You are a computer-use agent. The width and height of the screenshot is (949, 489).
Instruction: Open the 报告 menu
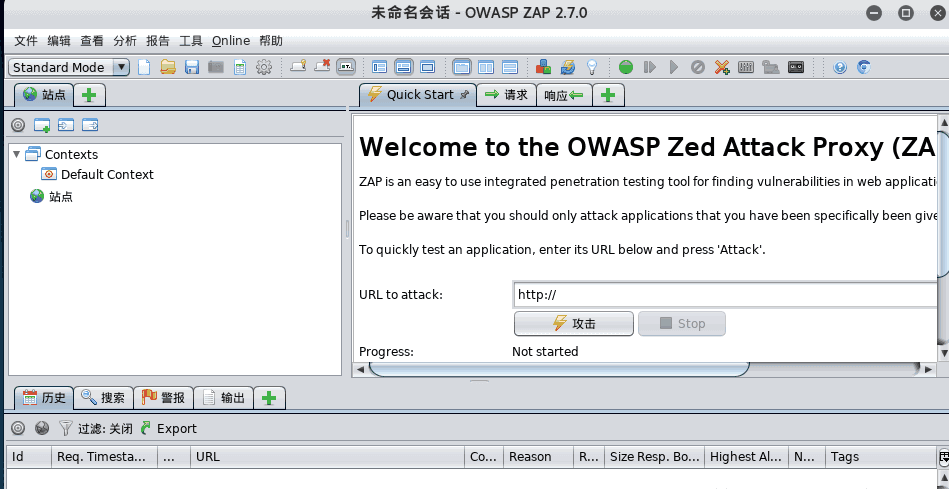click(158, 41)
